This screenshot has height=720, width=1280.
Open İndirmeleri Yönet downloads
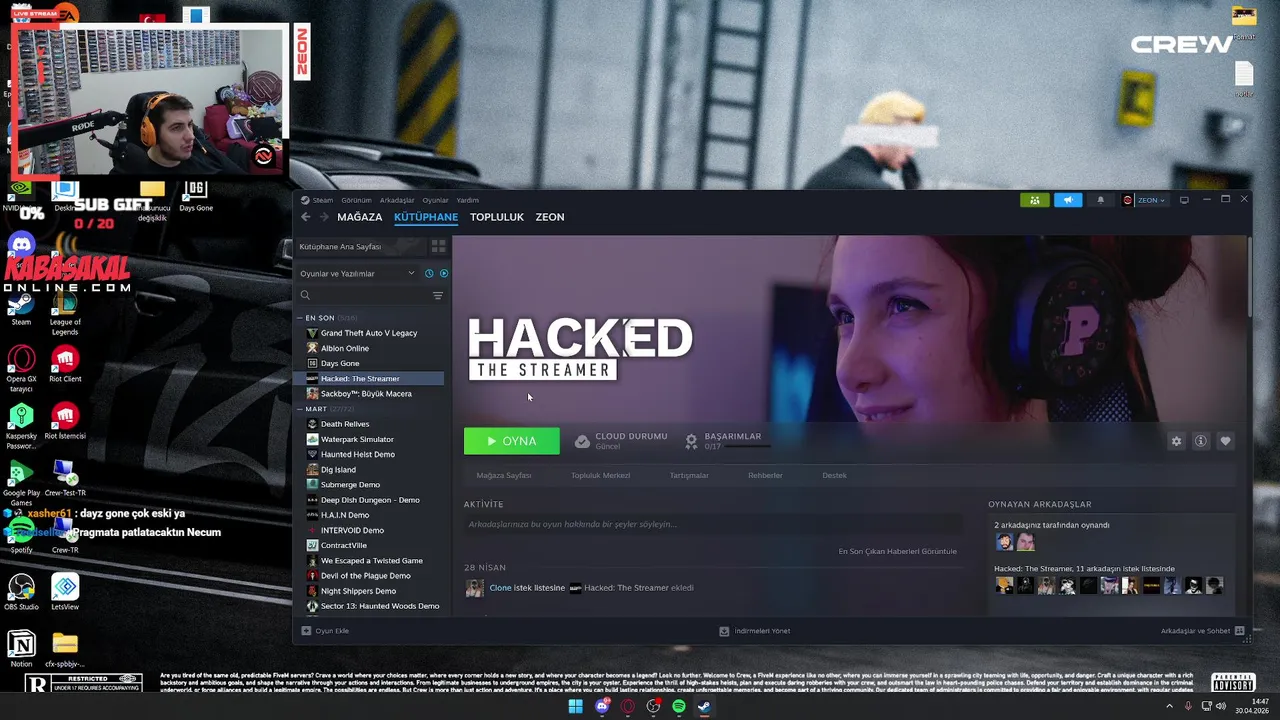click(x=755, y=631)
